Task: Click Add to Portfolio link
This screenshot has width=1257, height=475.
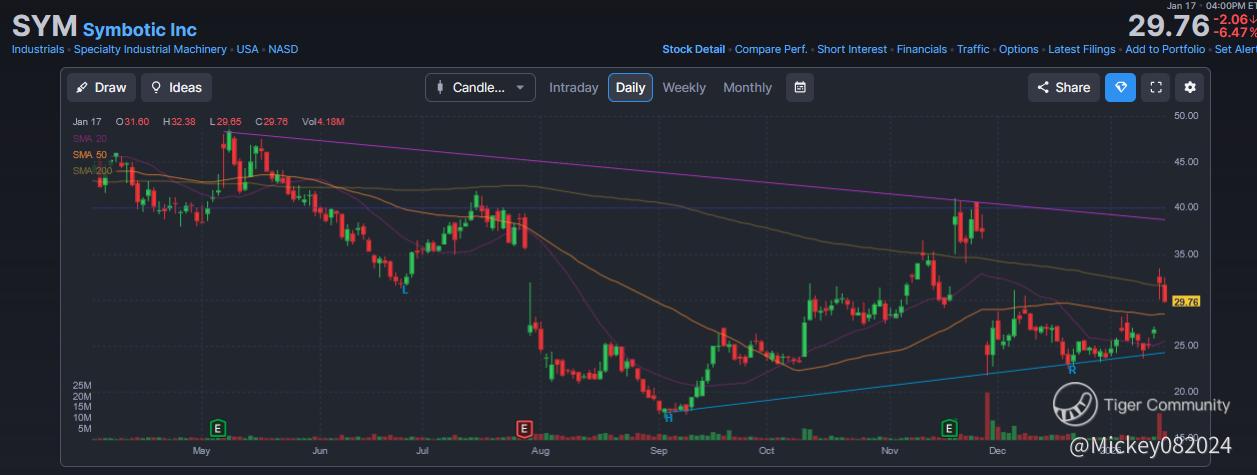Action: [x=1165, y=49]
